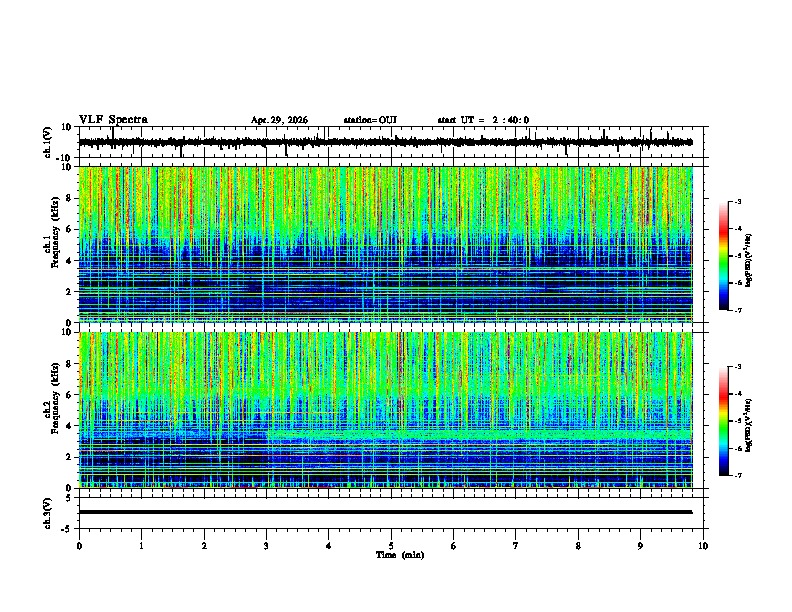Select the 3 minute tick on time axis
The height and width of the screenshot is (612, 792).
266,546
